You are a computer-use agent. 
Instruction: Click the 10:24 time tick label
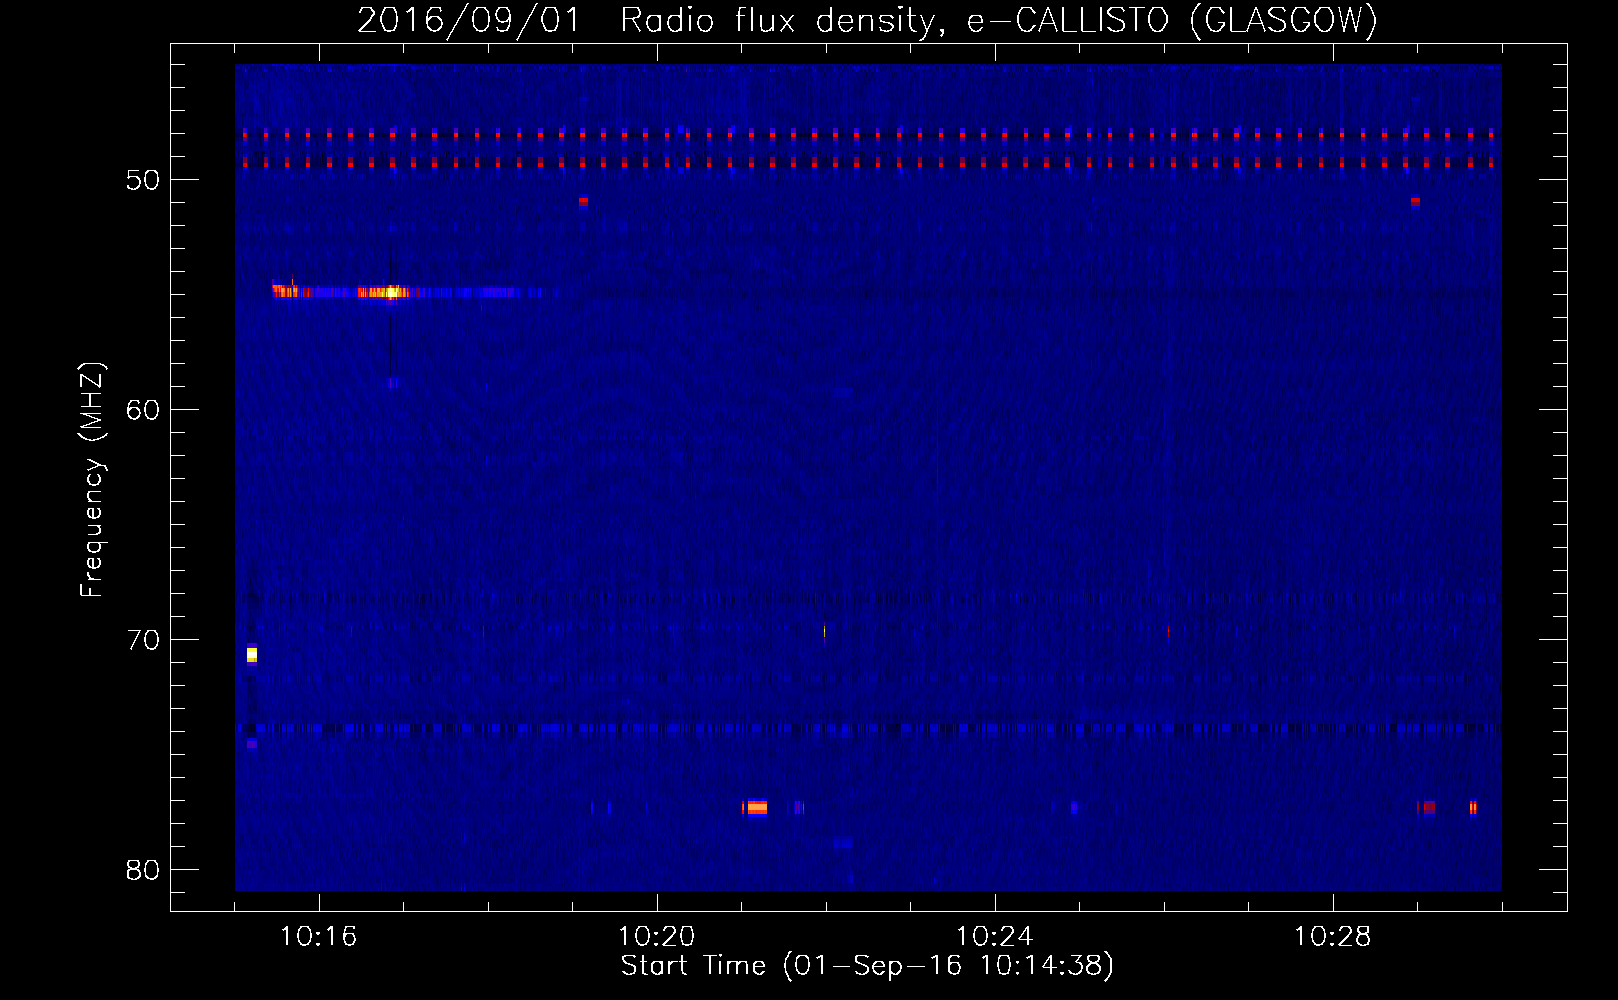[994, 937]
